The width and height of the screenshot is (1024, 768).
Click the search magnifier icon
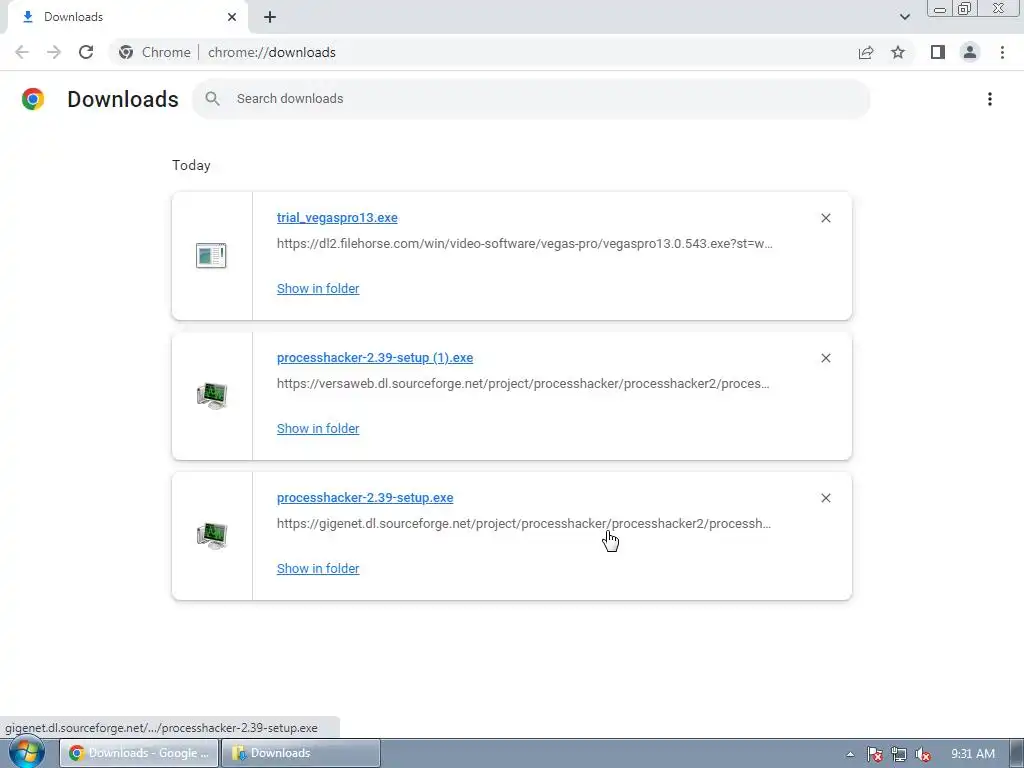(x=212, y=99)
